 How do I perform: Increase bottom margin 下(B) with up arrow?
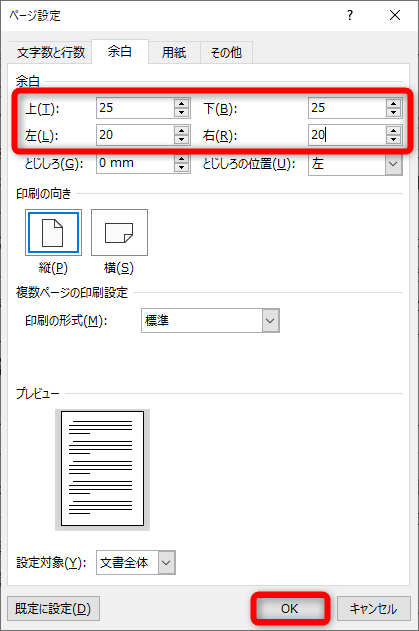click(393, 103)
